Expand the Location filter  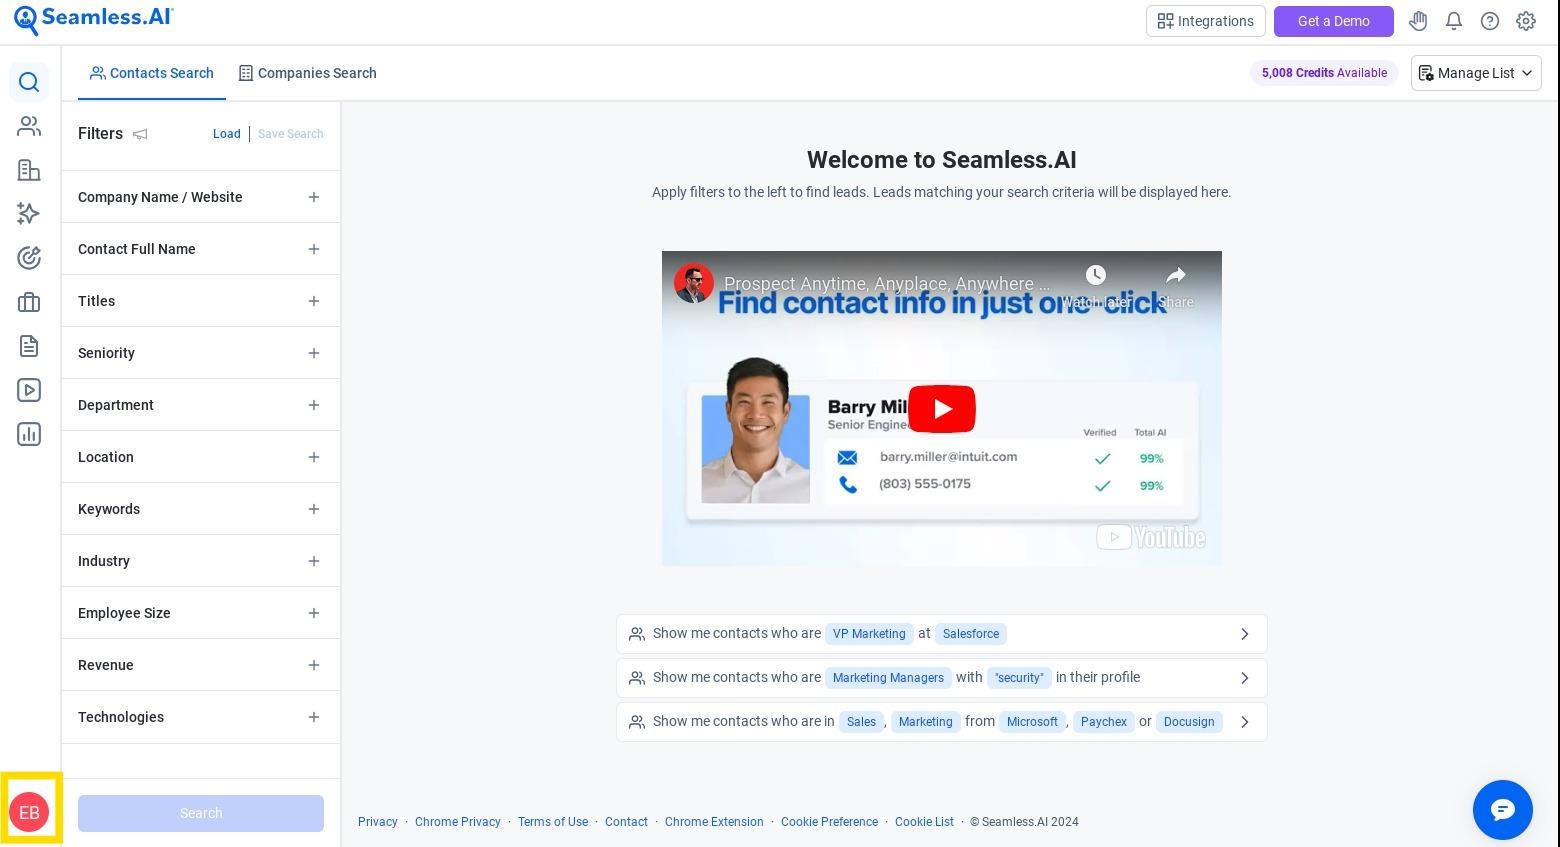[x=201, y=457]
